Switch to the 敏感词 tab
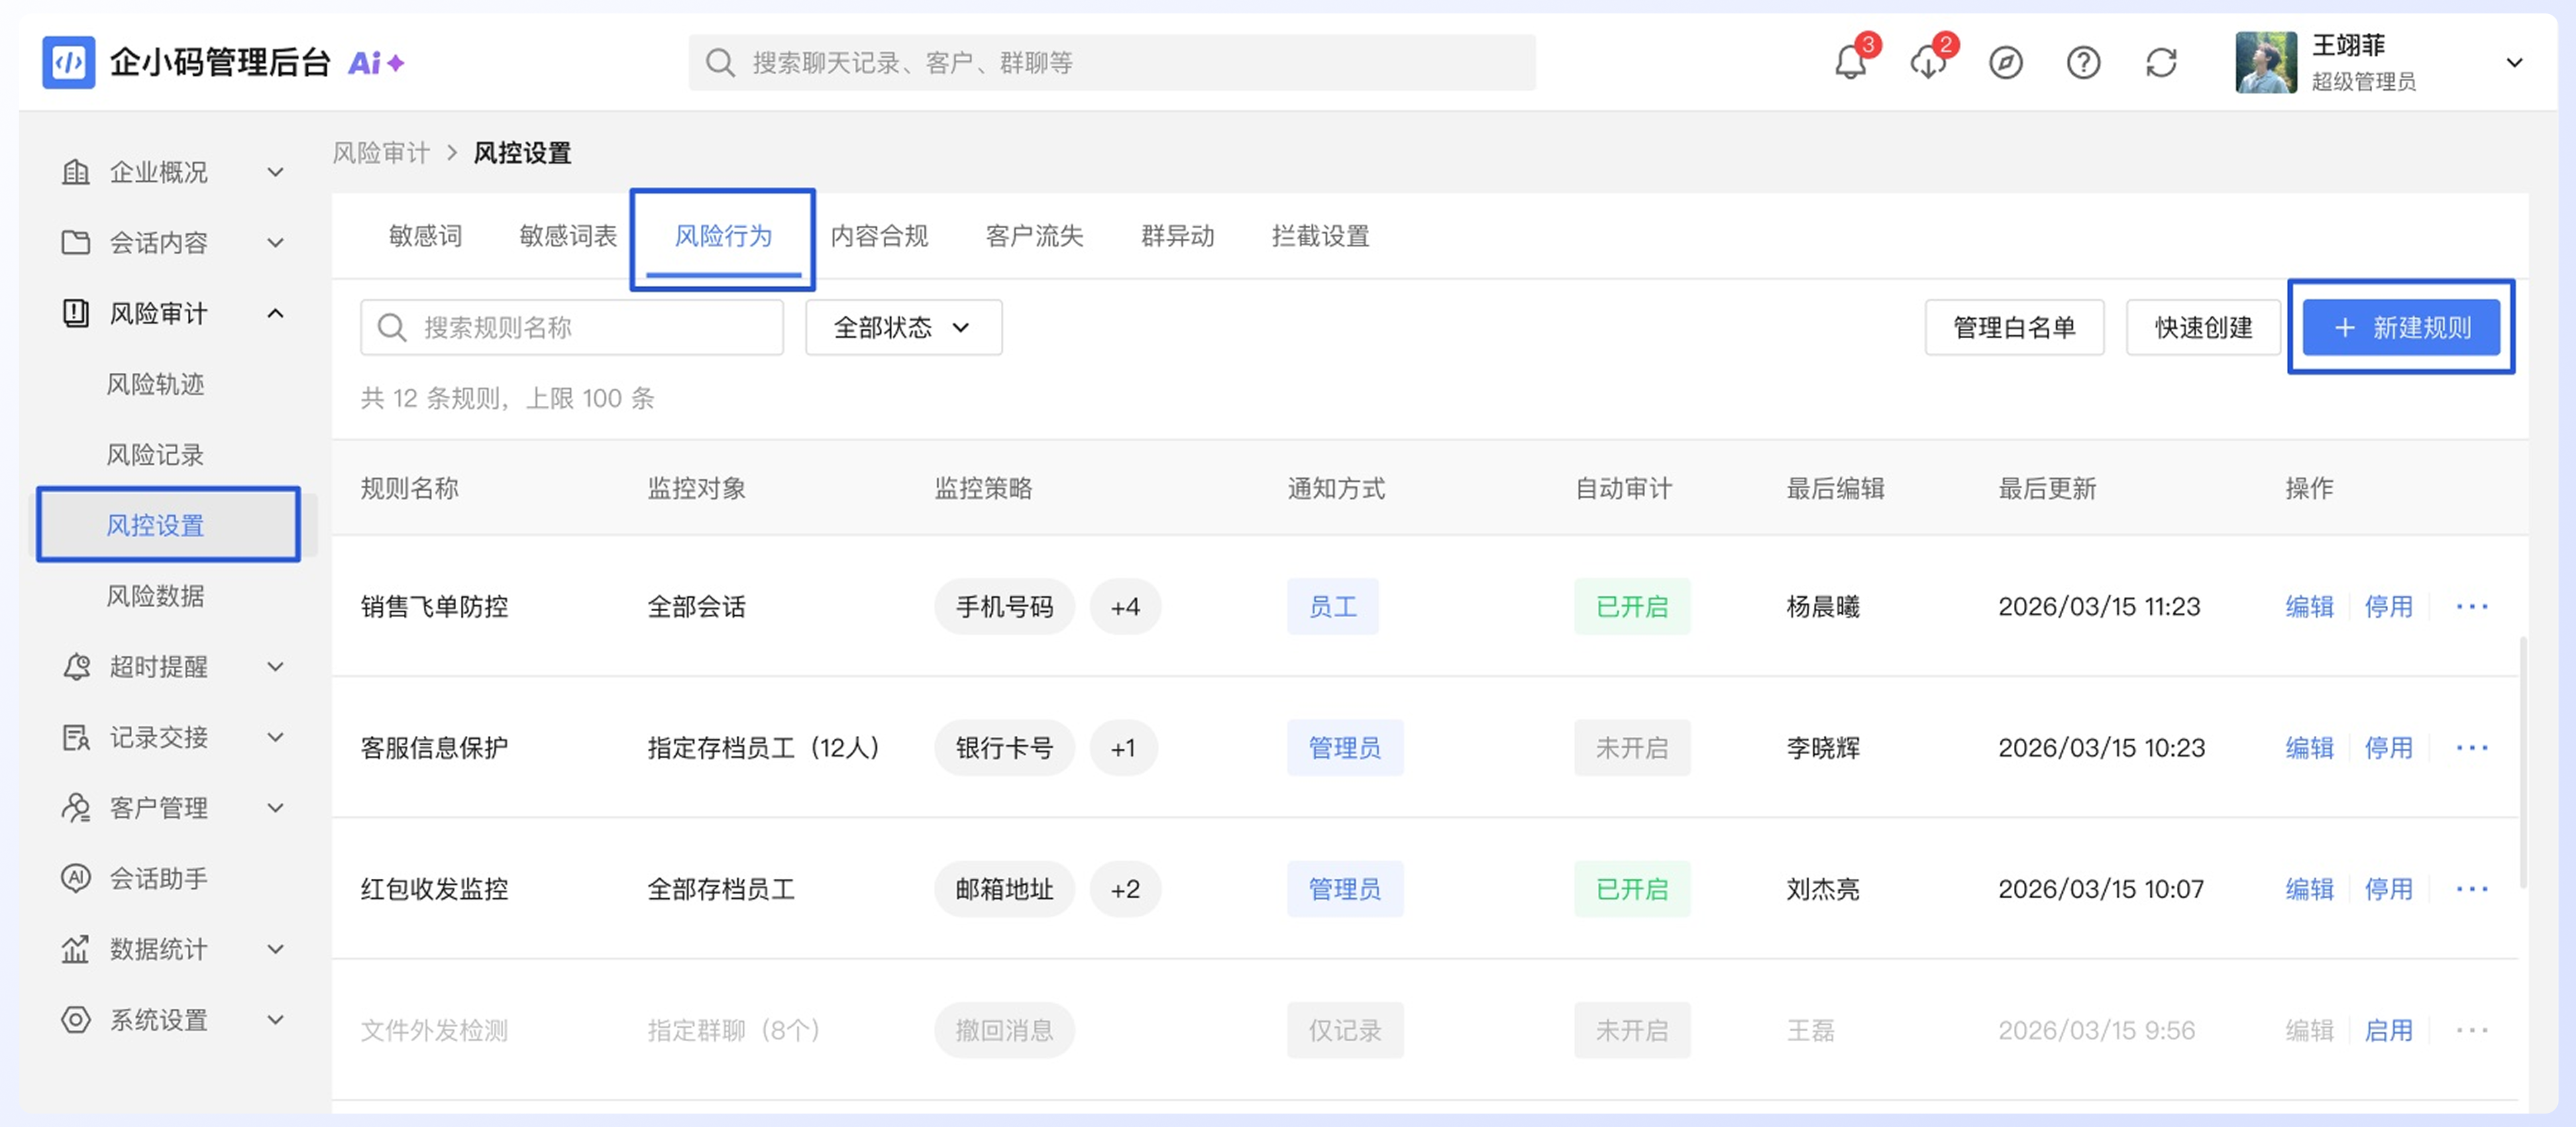Viewport: 2576px width, 1127px height. (x=425, y=236)
